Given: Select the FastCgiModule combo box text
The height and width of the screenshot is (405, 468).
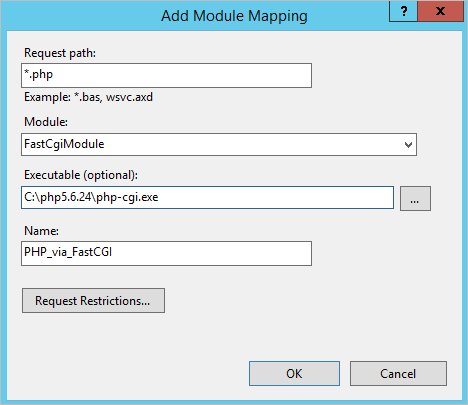Looking at the screenshot, I should [x=64, y=144].
